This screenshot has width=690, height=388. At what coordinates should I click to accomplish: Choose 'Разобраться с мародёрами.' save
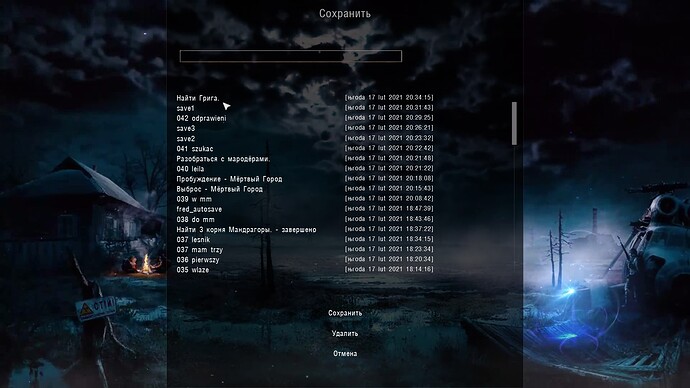point(305,158)
